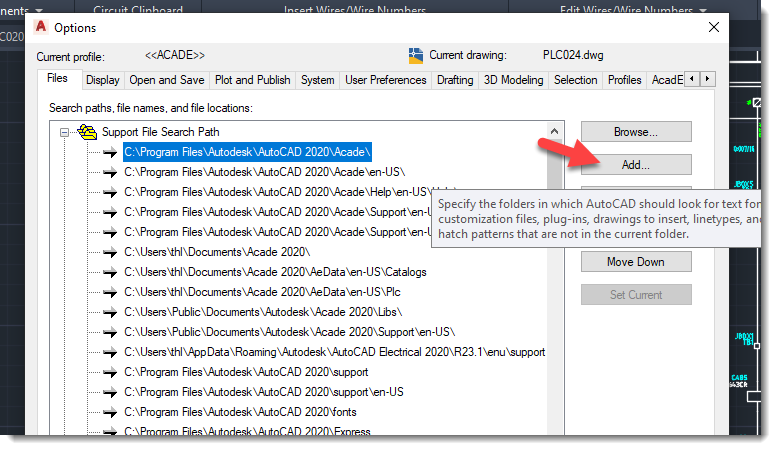Click the Current drawing file icon
The height and width of the screenshot is (450, 776).
[417, 55]
